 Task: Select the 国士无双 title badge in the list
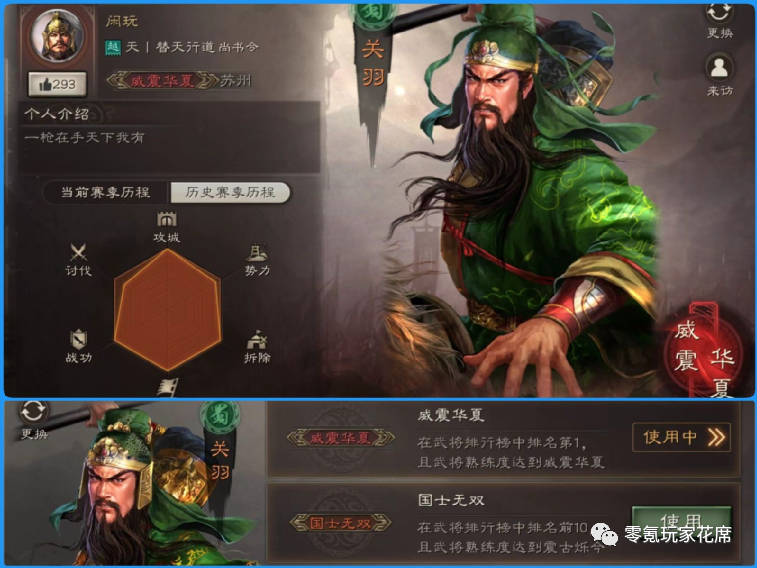[x=340, y=523]
